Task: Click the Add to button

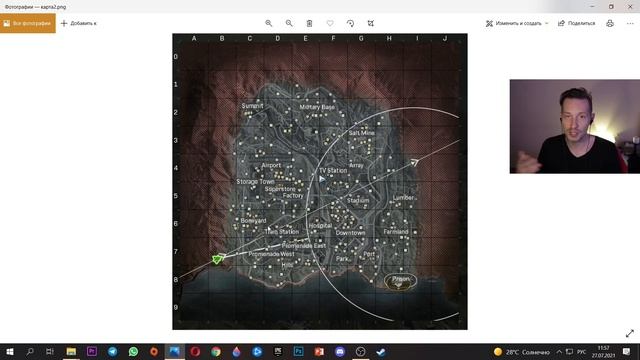Action: (78, 23)
